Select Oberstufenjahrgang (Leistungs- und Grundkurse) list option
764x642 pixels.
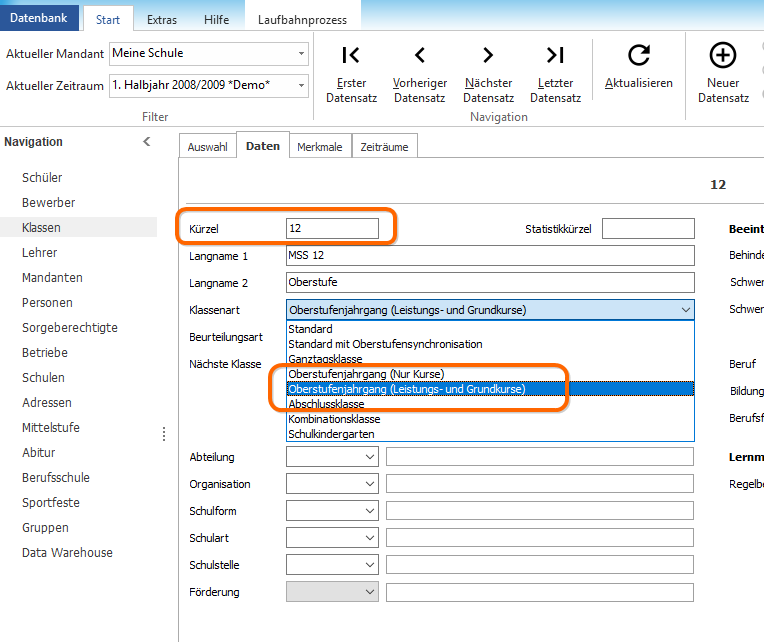(x=490, y=389)
